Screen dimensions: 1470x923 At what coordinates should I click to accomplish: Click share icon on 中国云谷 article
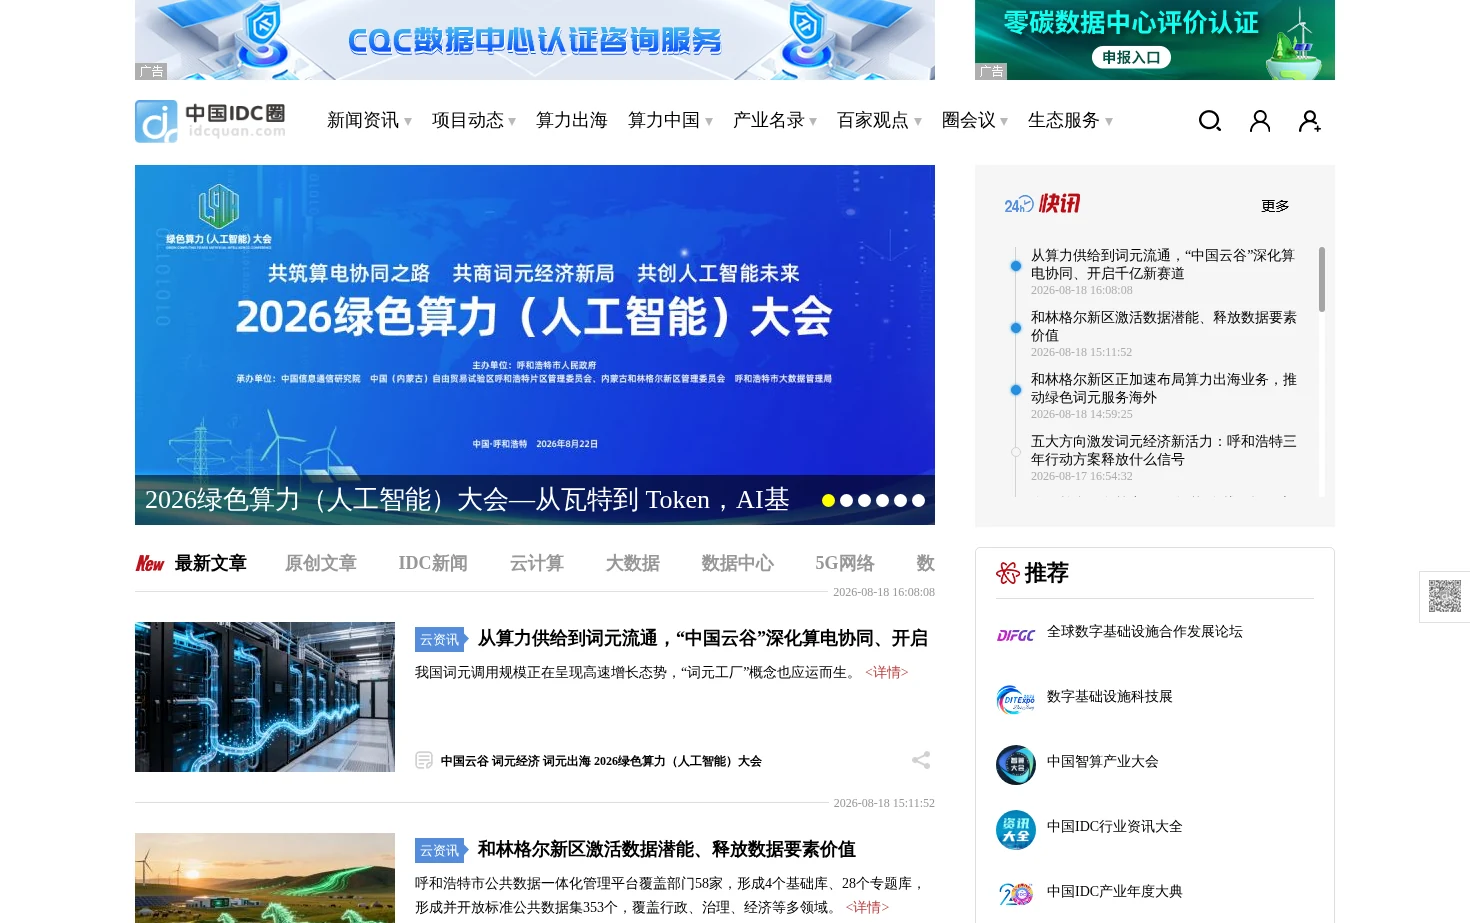pyautogui.click(x=921, y=760)
